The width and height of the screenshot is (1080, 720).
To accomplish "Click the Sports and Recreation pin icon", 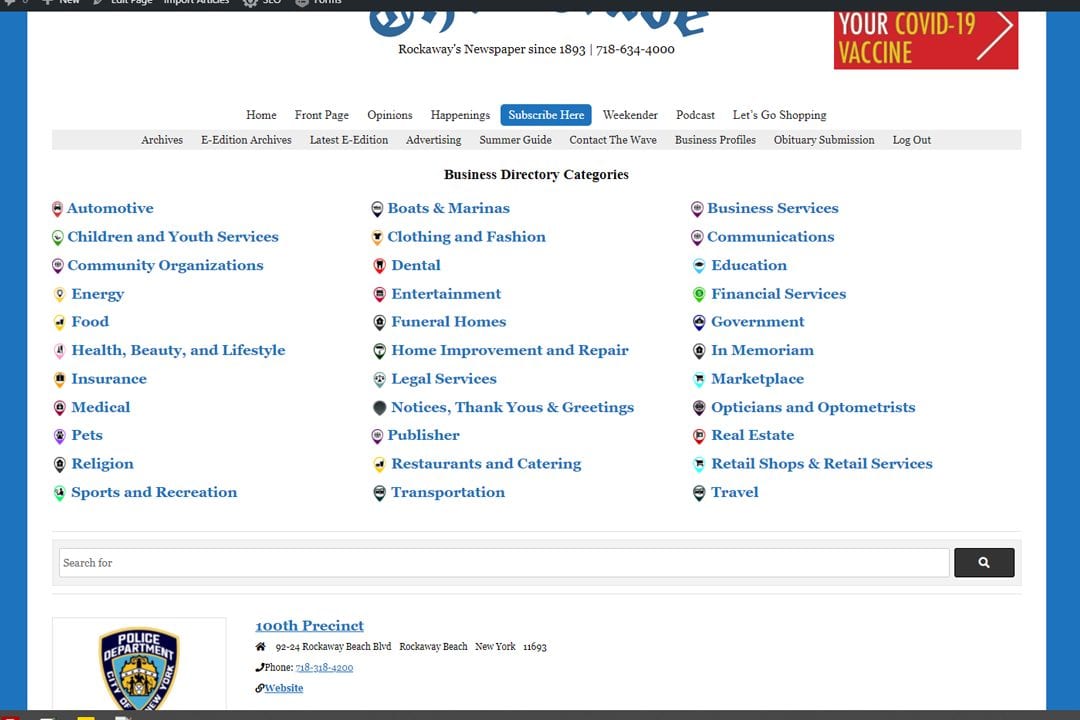I will 59,493.
